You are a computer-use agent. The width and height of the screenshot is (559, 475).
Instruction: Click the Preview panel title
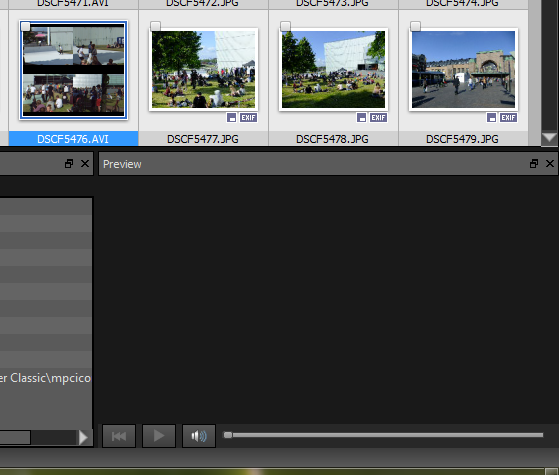pos(122,164)
